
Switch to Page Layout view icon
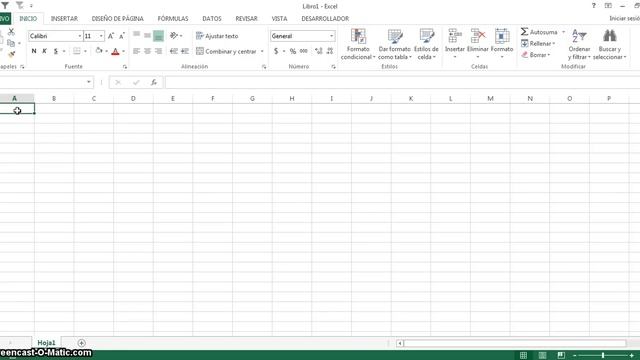[542, 355]
